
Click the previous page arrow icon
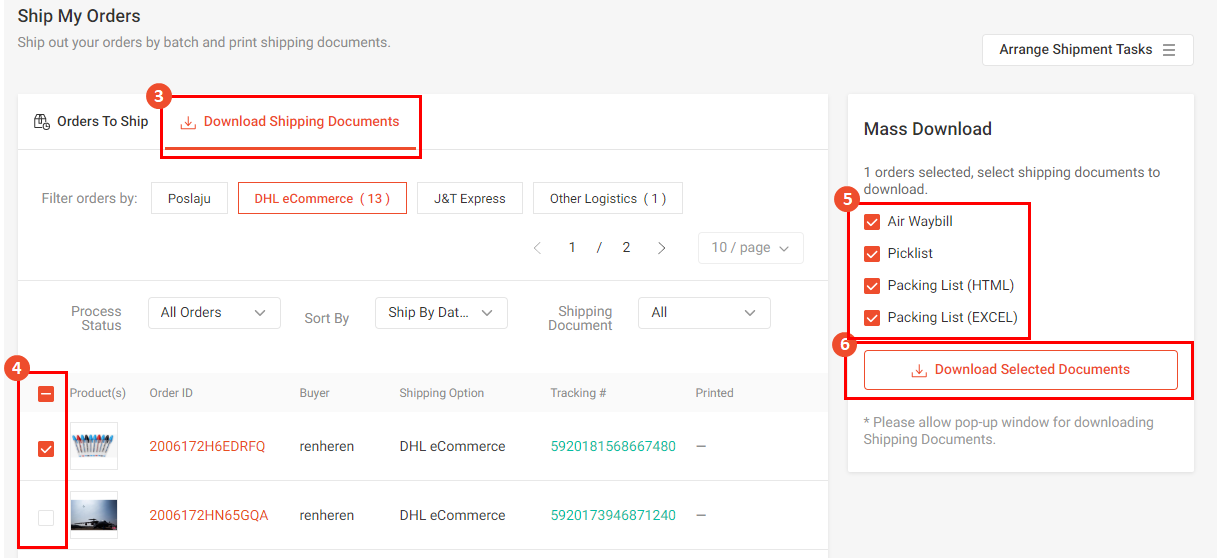pyautogui.click(x=537, y=248)
